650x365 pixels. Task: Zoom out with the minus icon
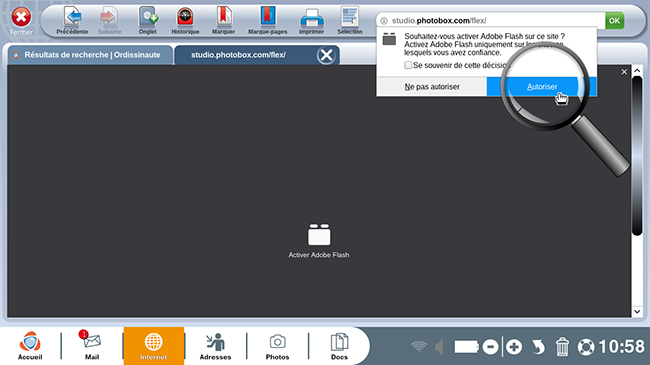490,347
